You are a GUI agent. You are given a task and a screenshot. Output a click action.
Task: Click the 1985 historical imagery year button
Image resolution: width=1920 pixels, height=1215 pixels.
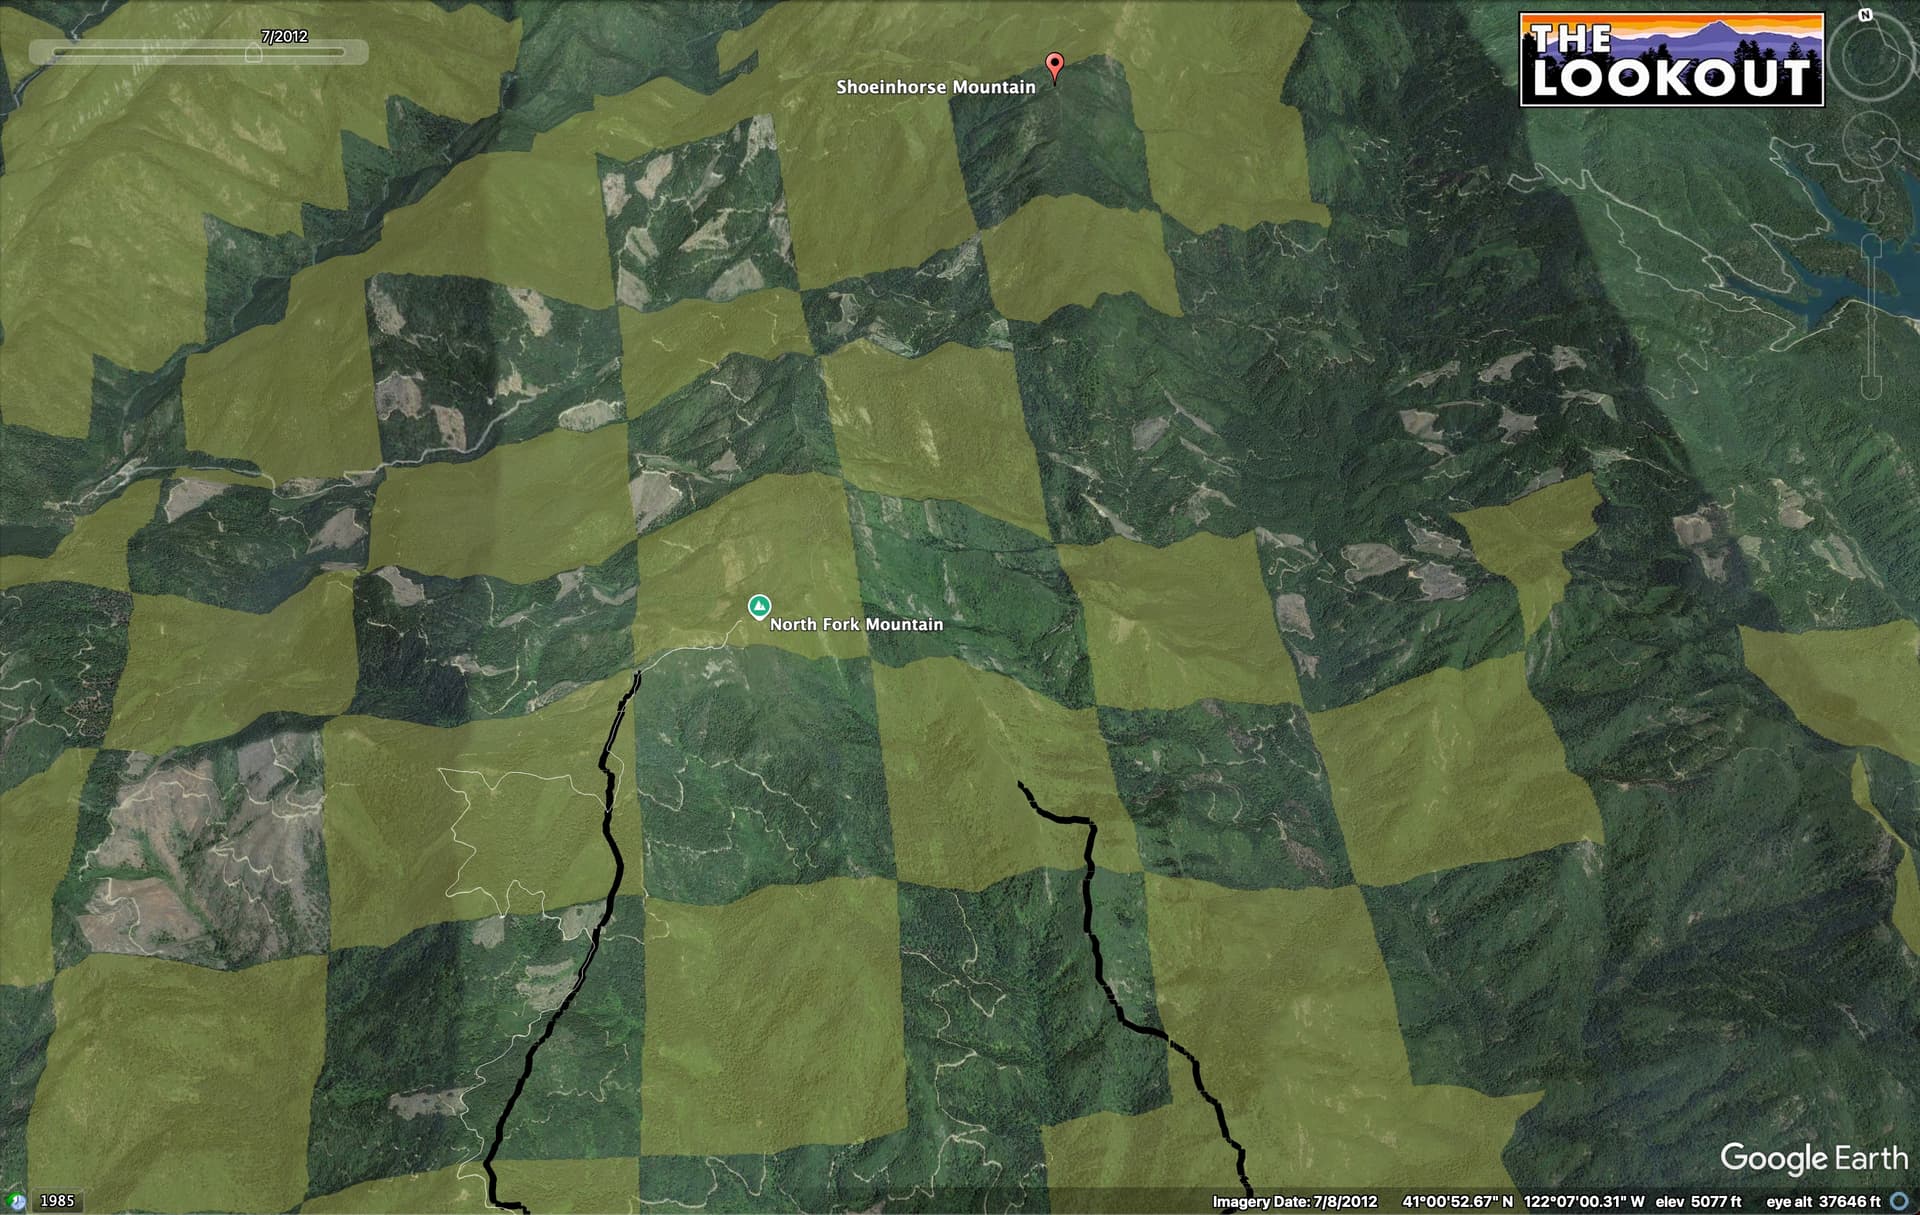(x=57, y=1201)
